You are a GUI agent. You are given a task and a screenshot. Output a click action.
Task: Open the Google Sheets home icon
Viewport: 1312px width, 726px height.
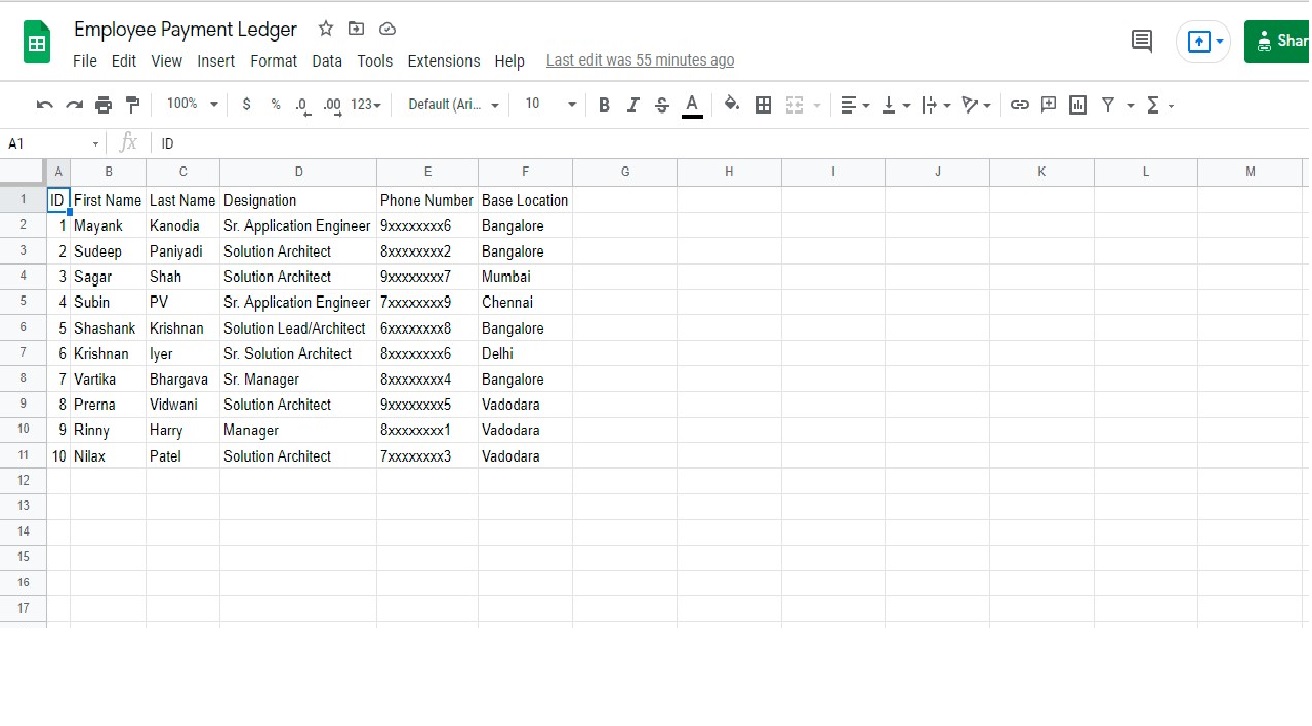tap(37, 42)
